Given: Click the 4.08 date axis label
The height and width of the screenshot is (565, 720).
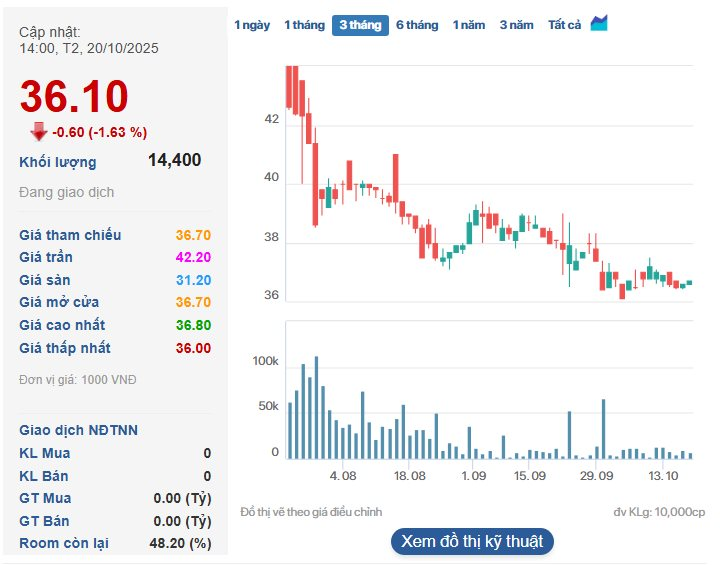Looking at the screenshot, I should coord(343,476).
